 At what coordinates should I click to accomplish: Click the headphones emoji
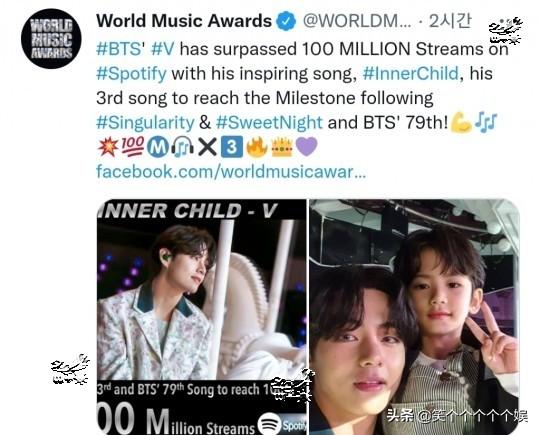point(183,147)
